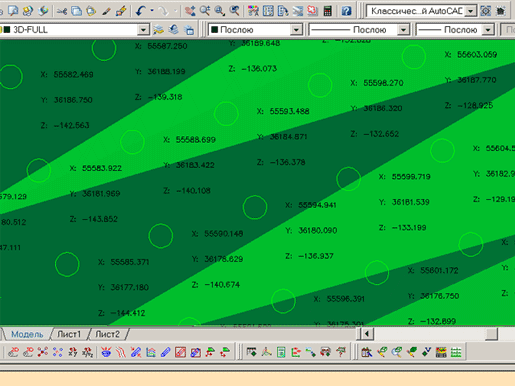Open the undo history dropdown arrow

pos(152,11)
